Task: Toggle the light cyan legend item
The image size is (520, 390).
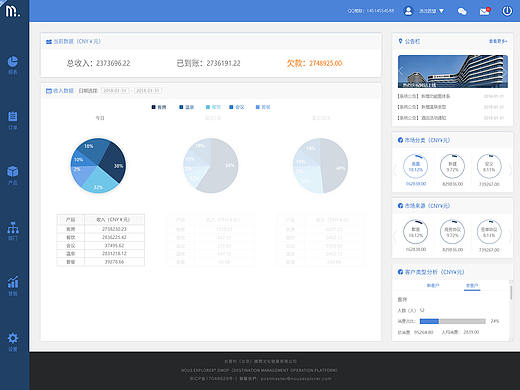Action: click(x=213, y=107)
